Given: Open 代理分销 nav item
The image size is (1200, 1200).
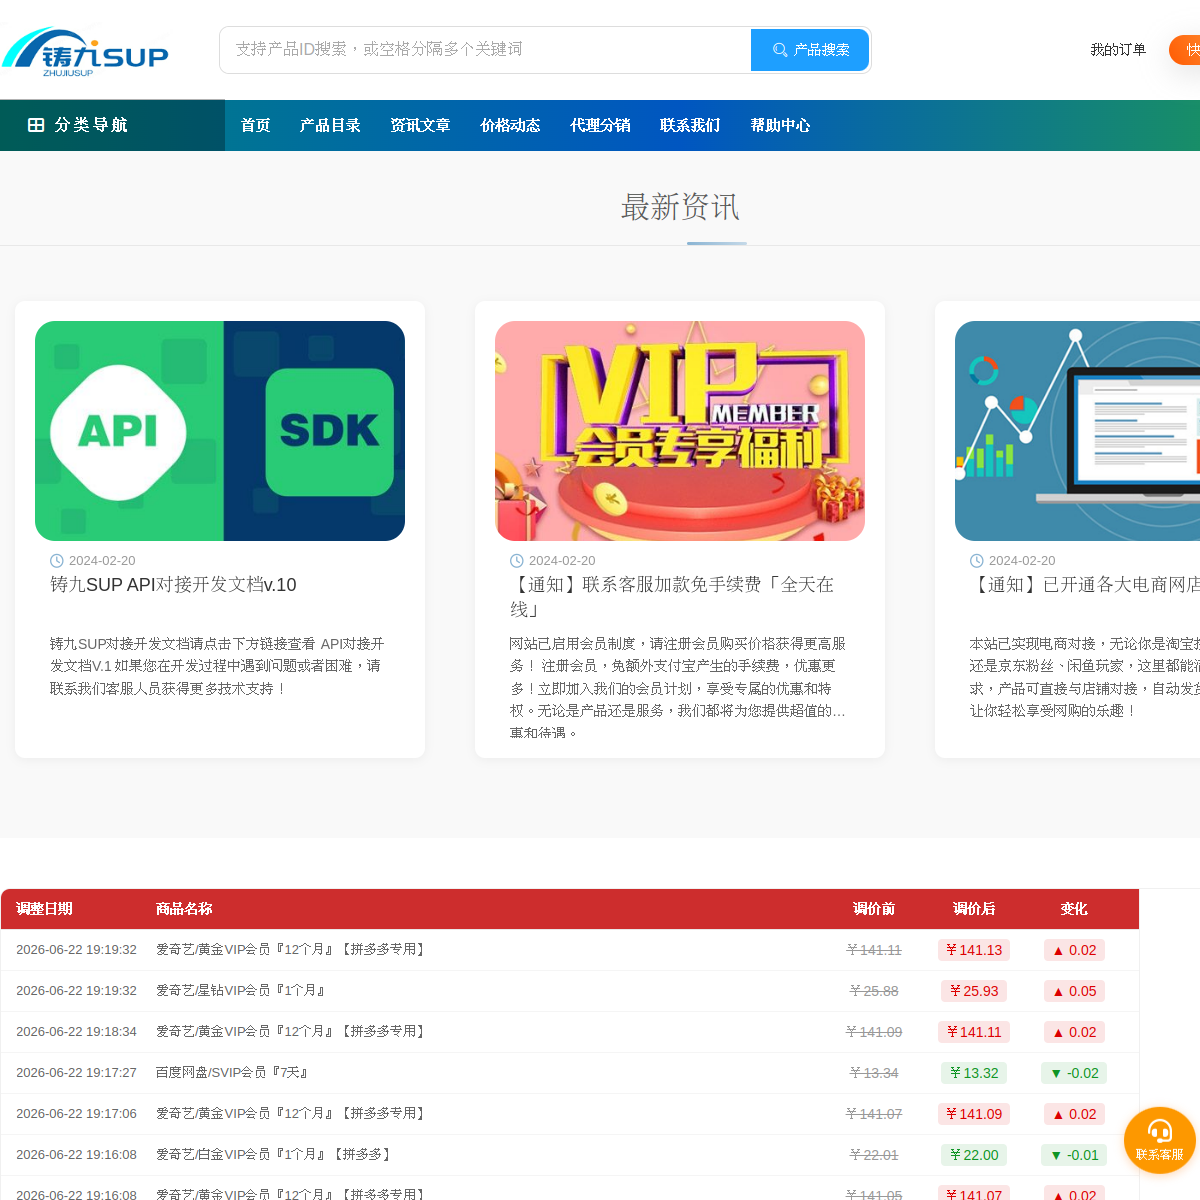Looking at the screenshot, I should [600, 125].
